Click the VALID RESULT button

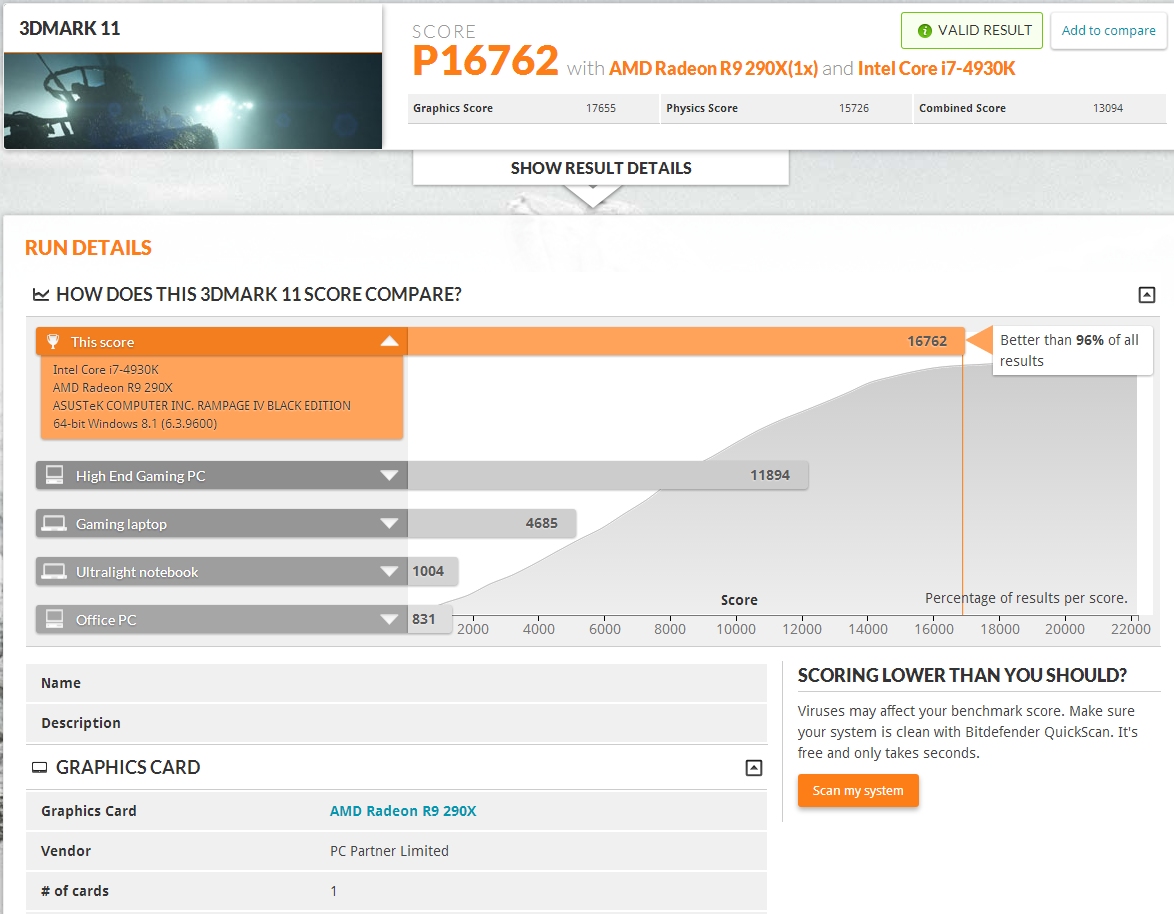tap(972, 31)
